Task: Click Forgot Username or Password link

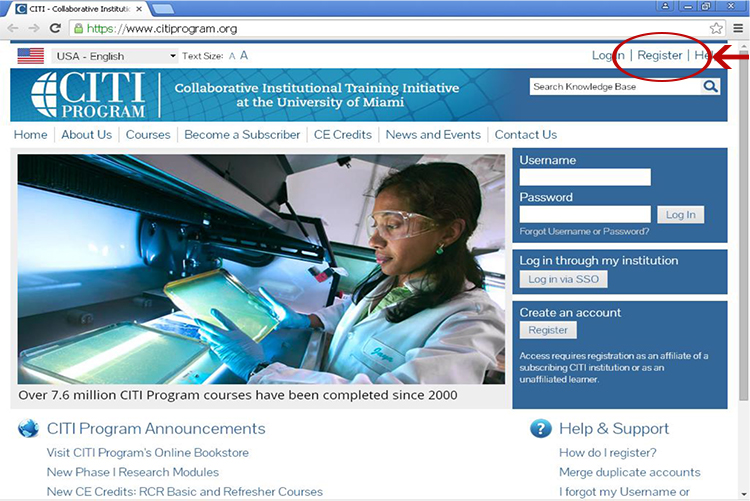Action: pos(584,231)
